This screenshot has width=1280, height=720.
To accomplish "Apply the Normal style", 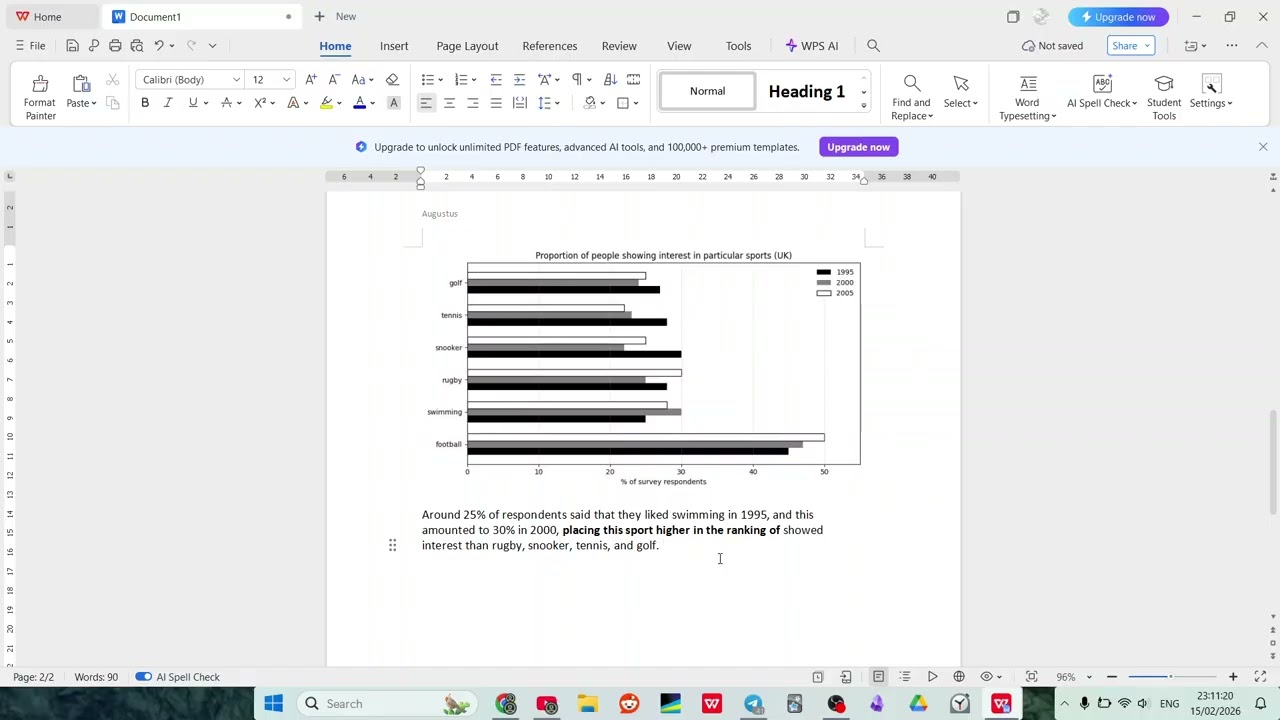I will coord(707,92).
